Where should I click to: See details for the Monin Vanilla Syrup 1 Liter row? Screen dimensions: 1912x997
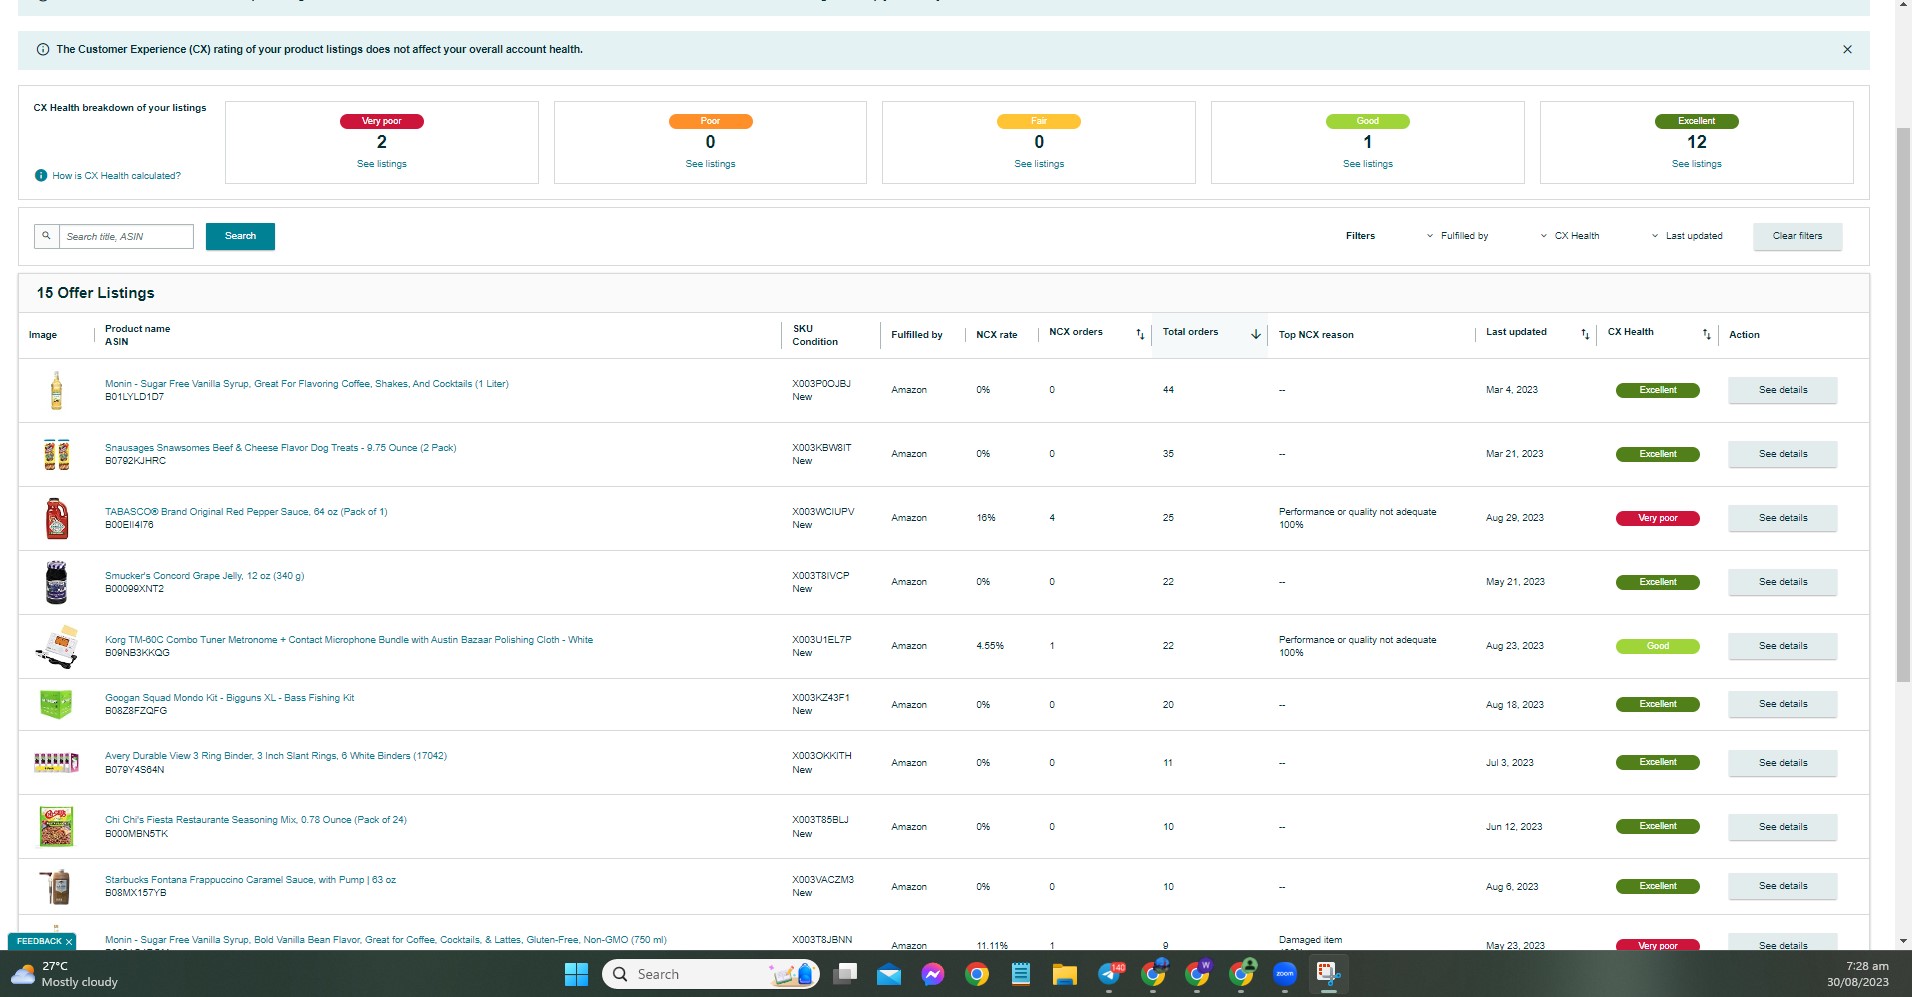[x=1783, y=390]
